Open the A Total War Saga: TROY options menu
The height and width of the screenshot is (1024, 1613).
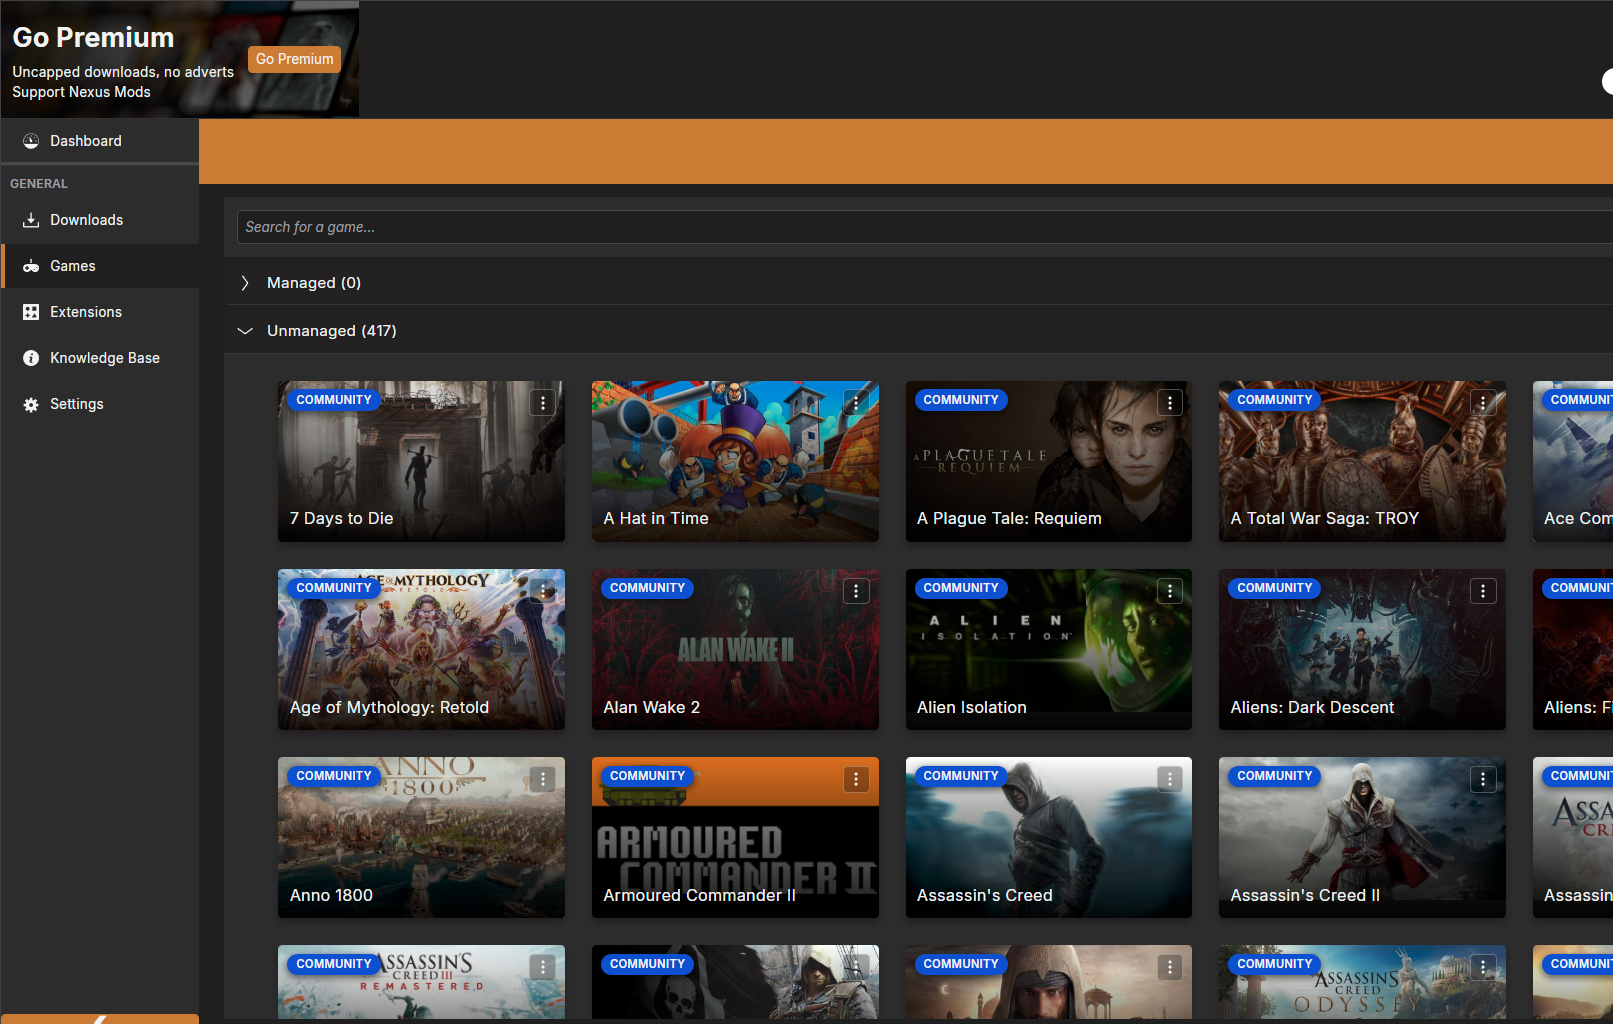click(x=1483, y=403)
